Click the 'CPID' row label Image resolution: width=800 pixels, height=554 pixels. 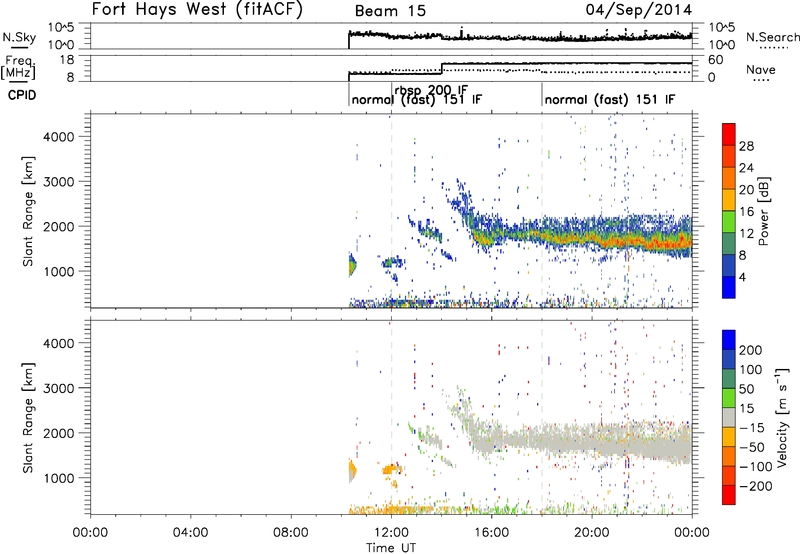(22, 95)
